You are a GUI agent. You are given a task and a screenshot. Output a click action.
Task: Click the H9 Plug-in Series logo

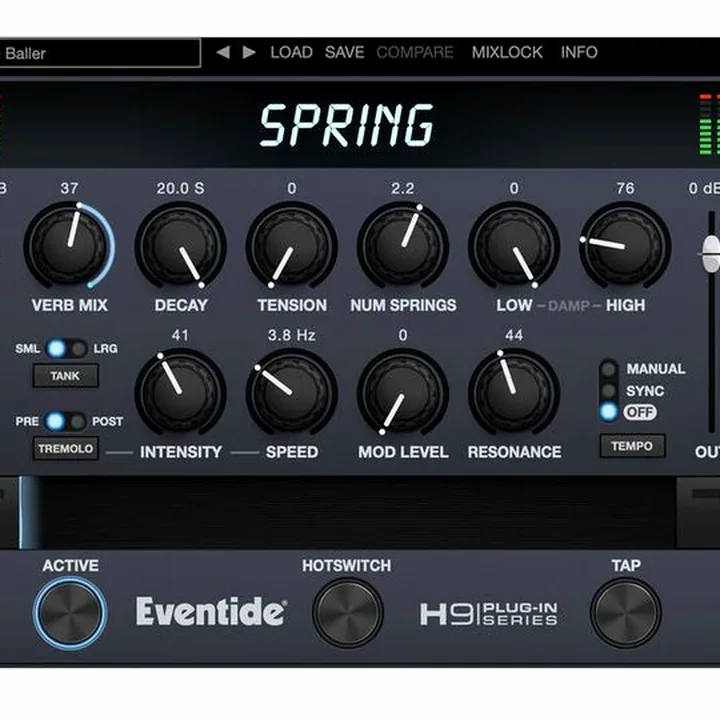pos(489,614)
